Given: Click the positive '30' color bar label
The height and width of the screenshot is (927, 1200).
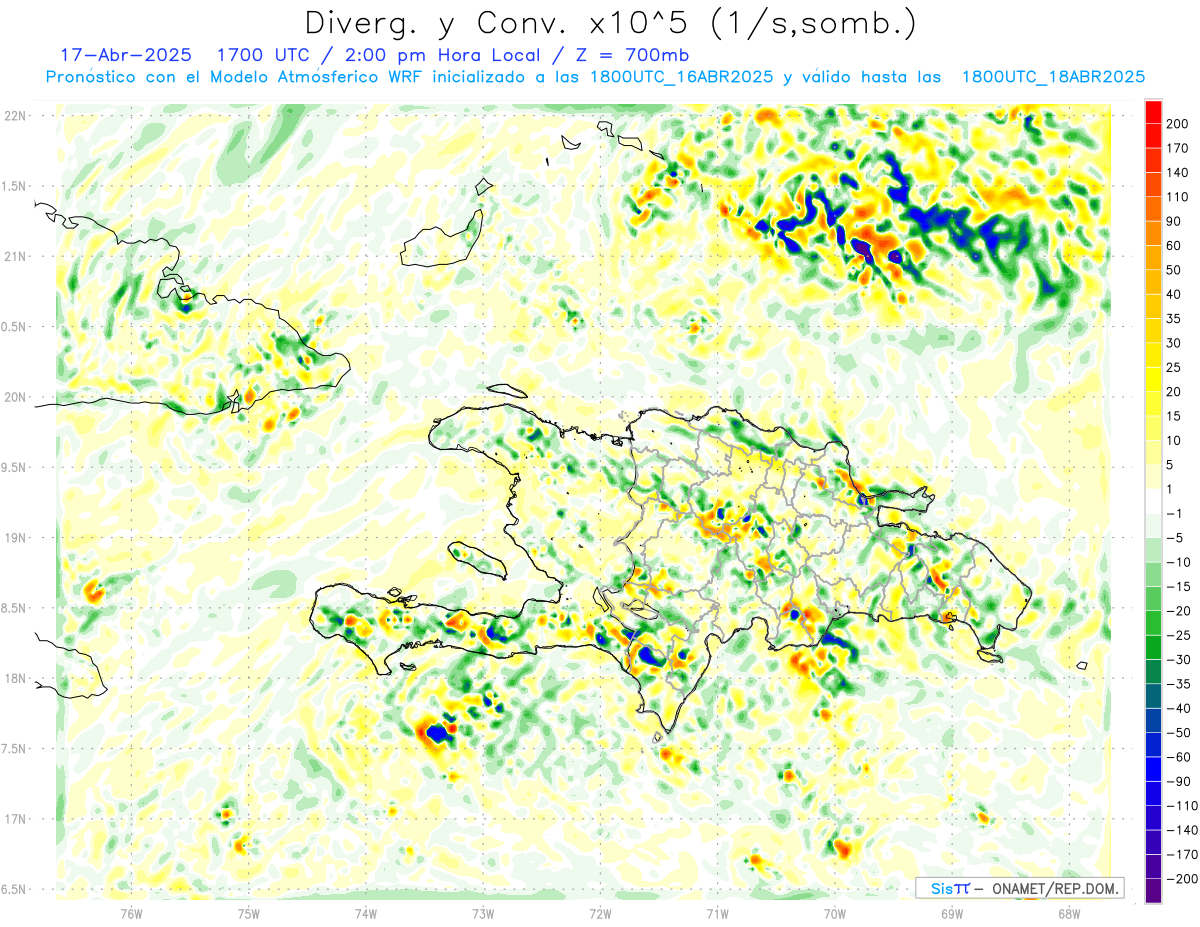Looking at the screenshot, I should (1174, 343).
